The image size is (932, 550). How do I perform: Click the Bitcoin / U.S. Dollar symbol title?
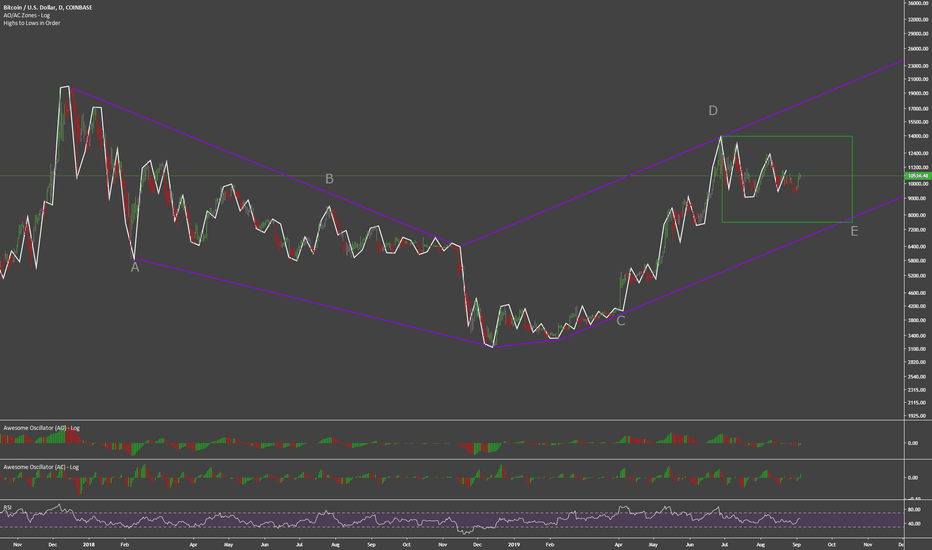48,8
